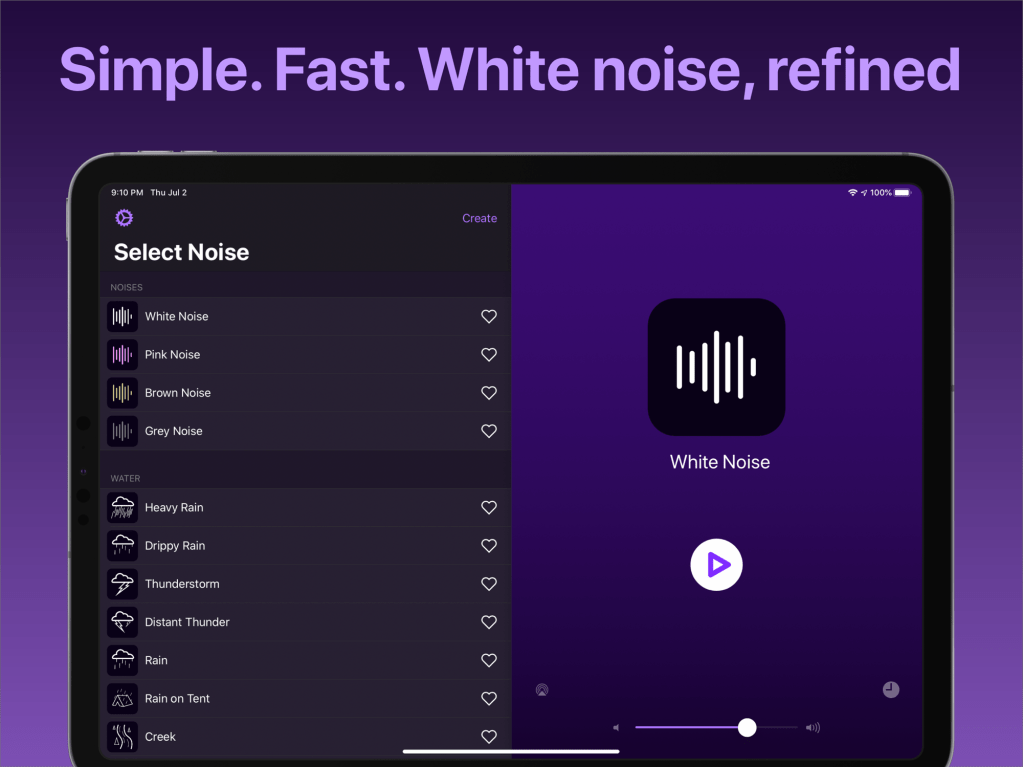Toggle the heart next to Distant Thunder
This screenshot has height=767, width=1023.
(488, 621)
